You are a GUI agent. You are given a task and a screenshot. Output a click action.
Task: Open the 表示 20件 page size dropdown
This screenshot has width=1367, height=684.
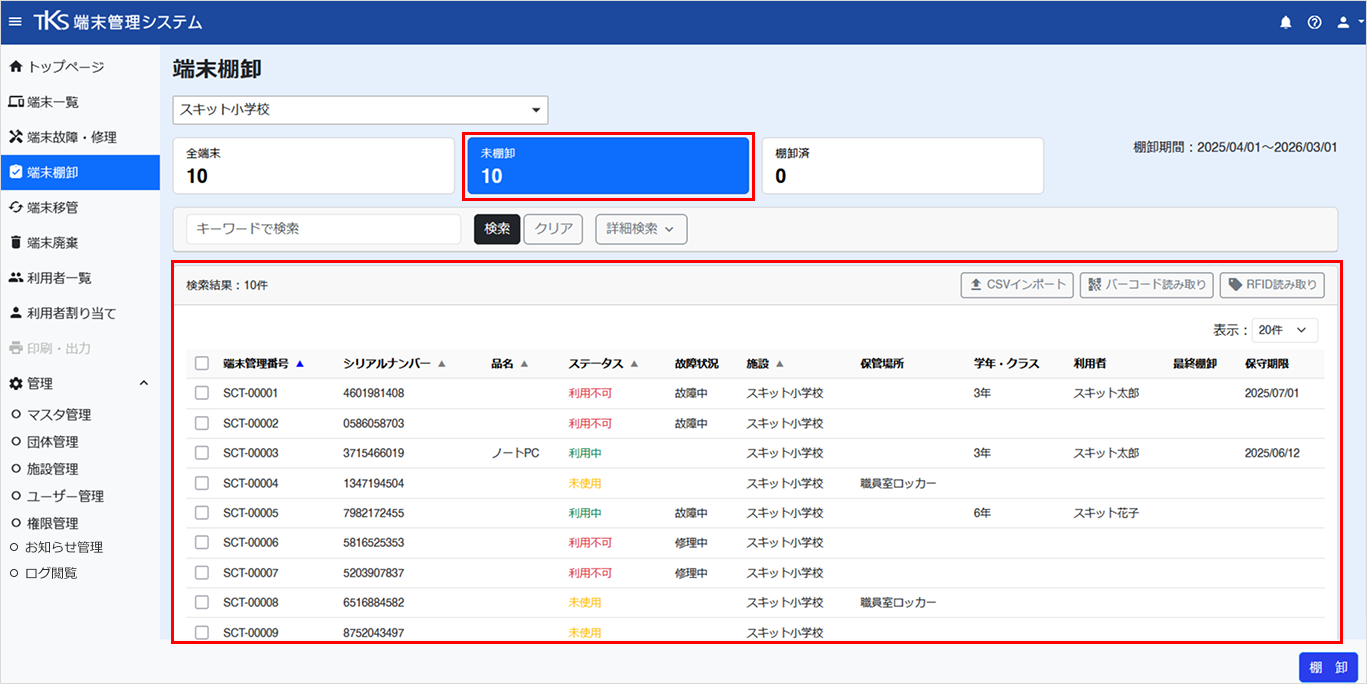[x=1285, y=330]
